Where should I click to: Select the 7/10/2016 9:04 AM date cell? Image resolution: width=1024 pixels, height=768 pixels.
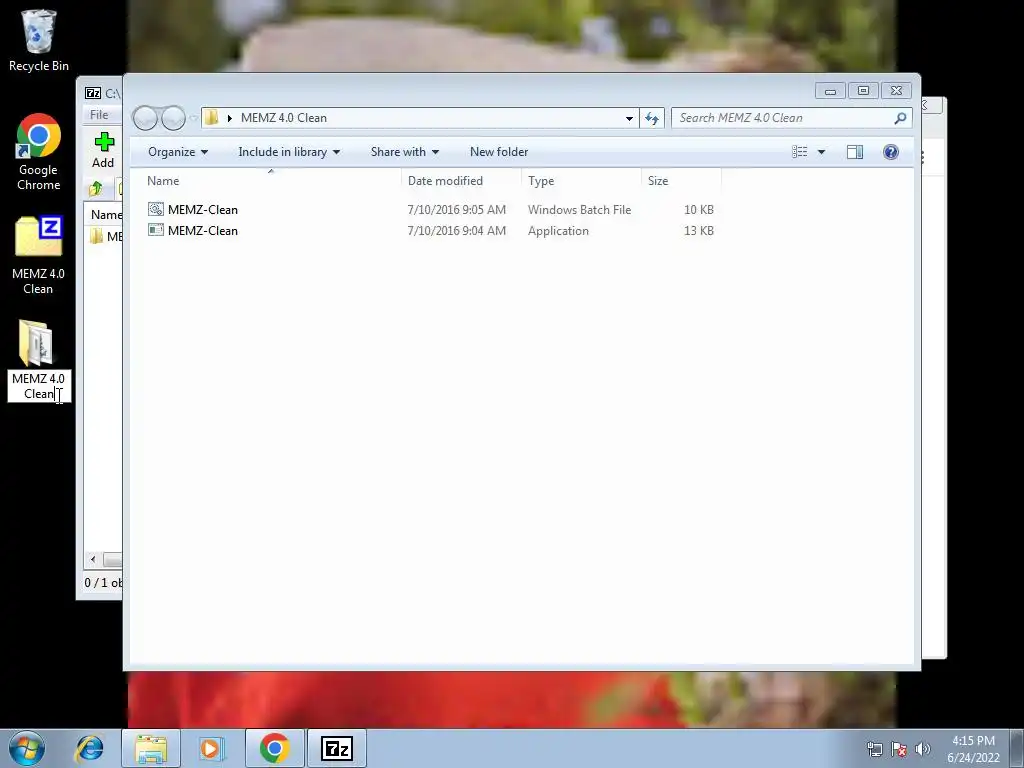(456, 231)
